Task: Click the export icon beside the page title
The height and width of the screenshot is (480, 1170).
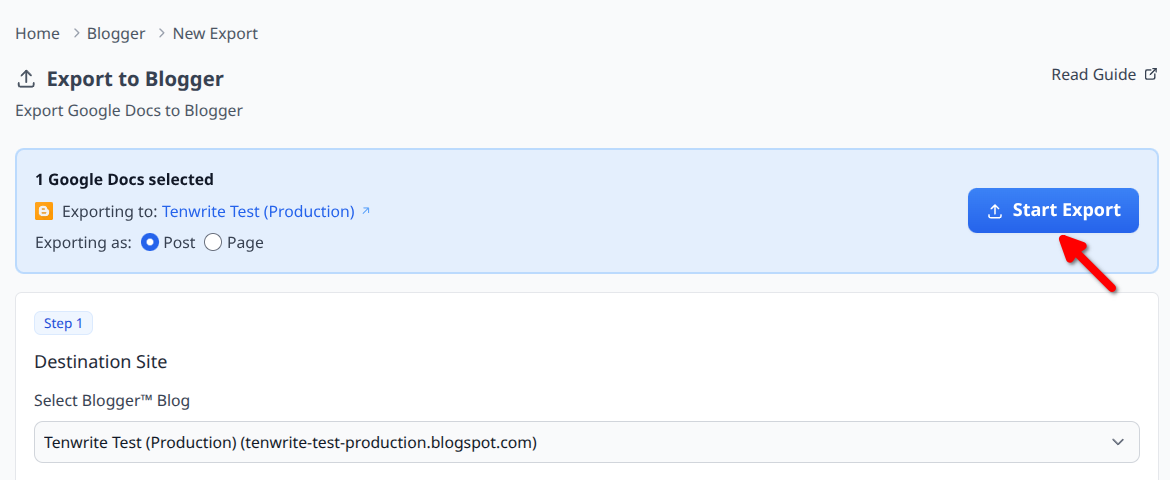Action: click(x=27, y=80)
